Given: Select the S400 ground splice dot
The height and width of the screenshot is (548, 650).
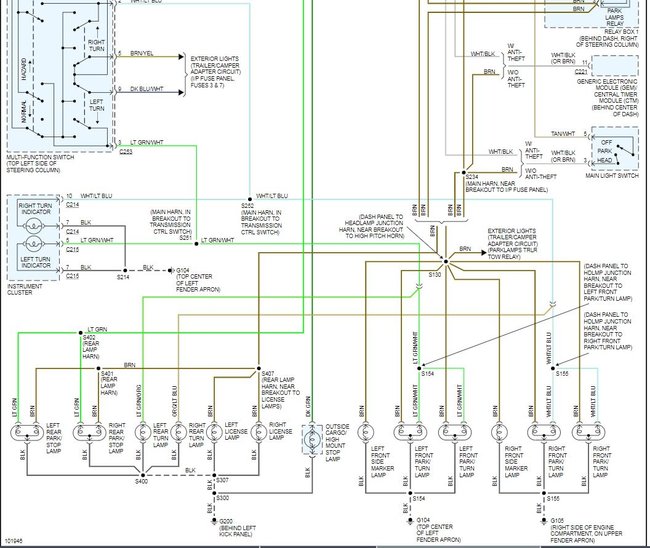Looking at the screenshot, I should 143,475.
